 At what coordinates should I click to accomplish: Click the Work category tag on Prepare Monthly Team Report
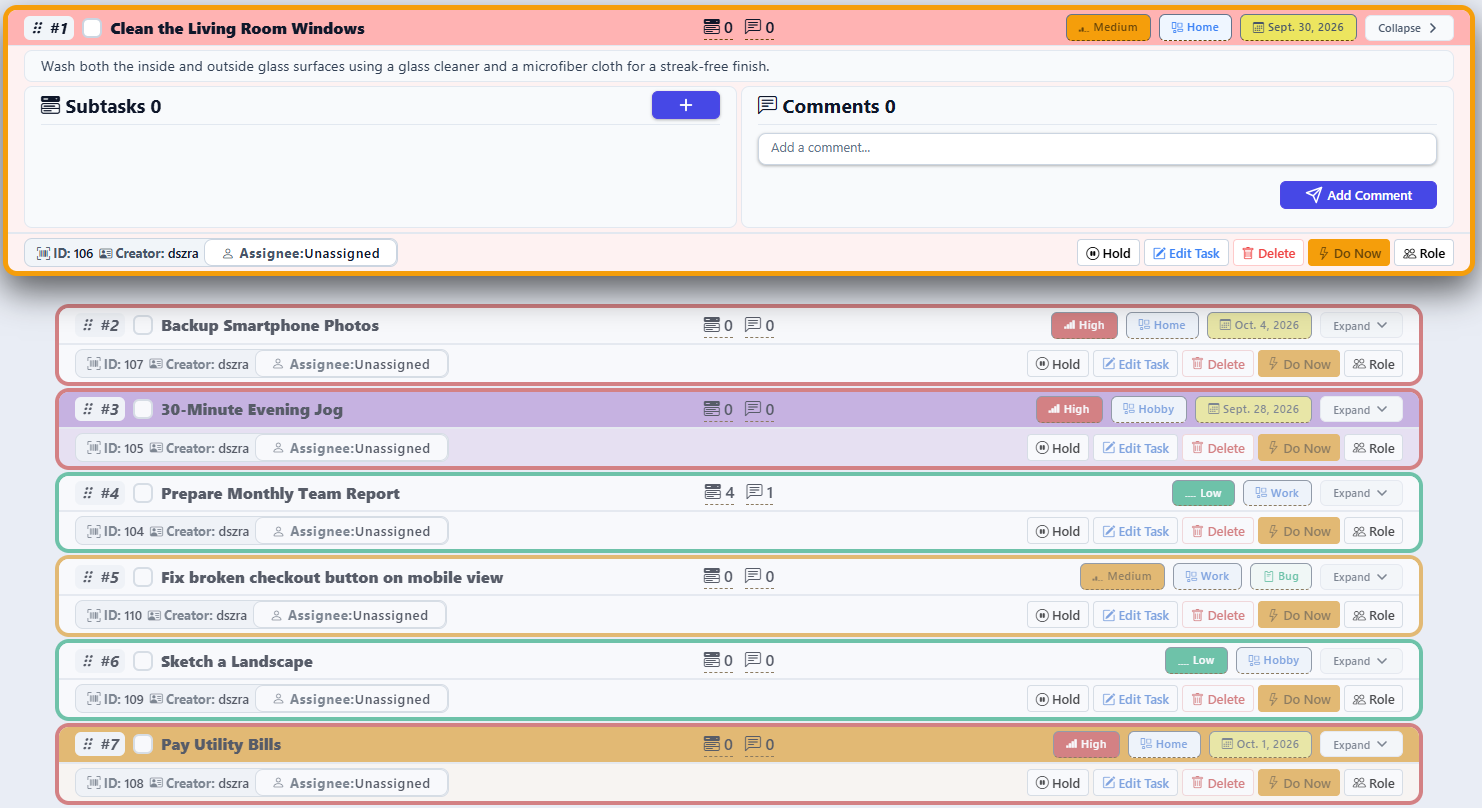[x=1277, y=493]
